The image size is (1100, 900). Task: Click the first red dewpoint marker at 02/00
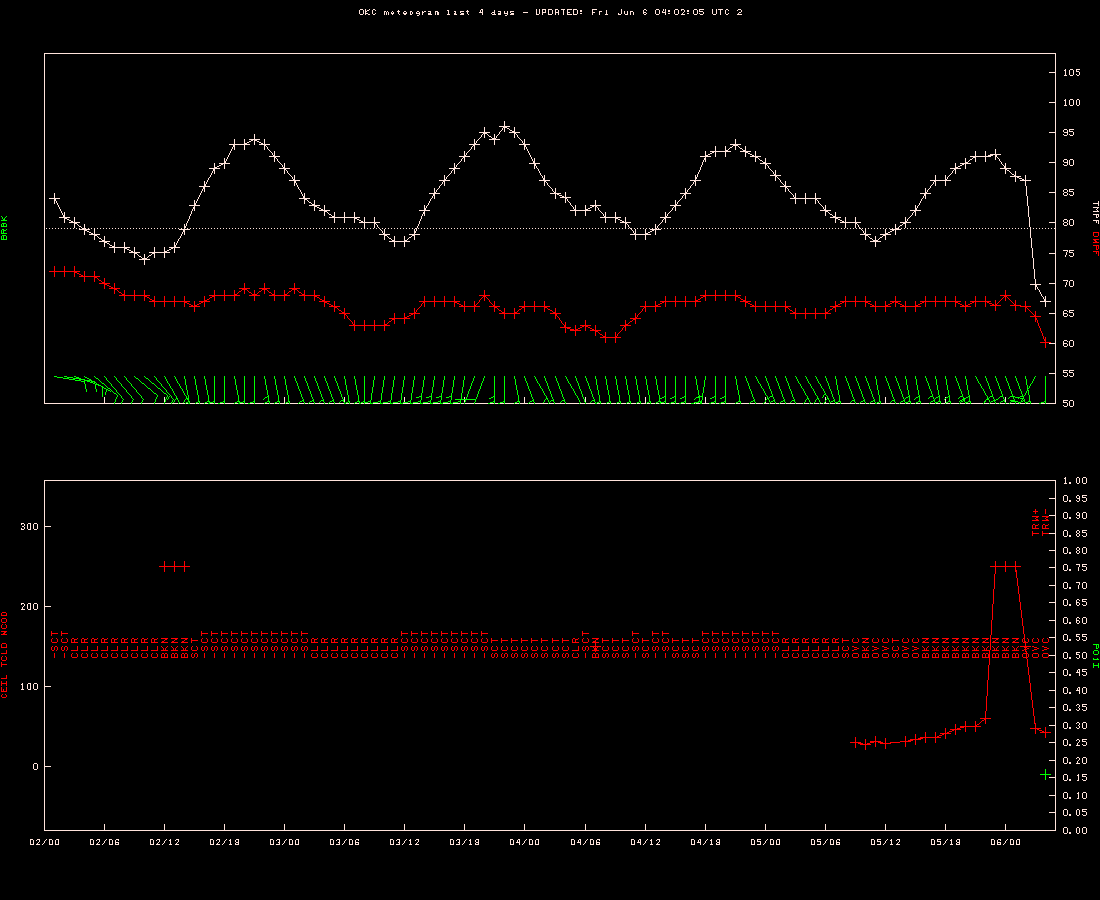pos(54,271)
